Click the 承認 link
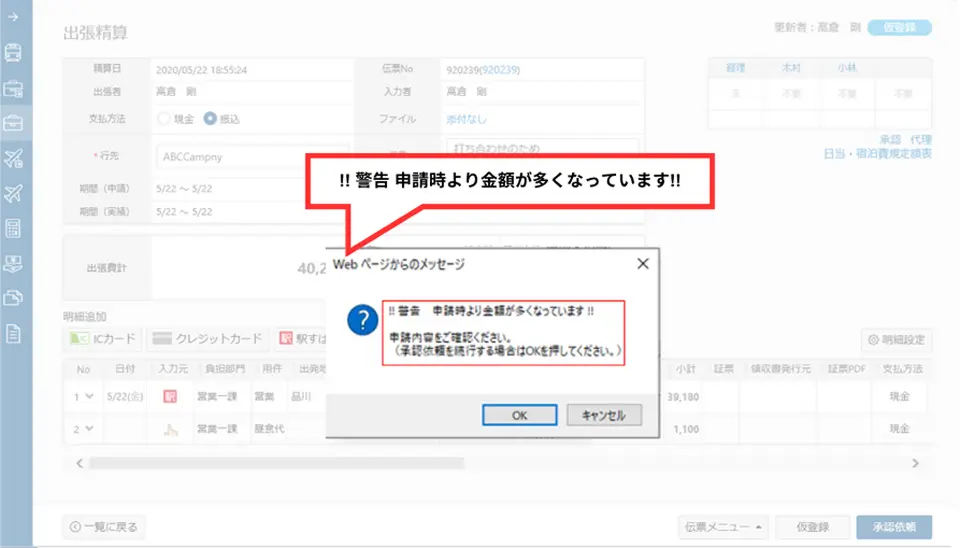Viewport: 960px width, 548px height. tap(890, 140)
